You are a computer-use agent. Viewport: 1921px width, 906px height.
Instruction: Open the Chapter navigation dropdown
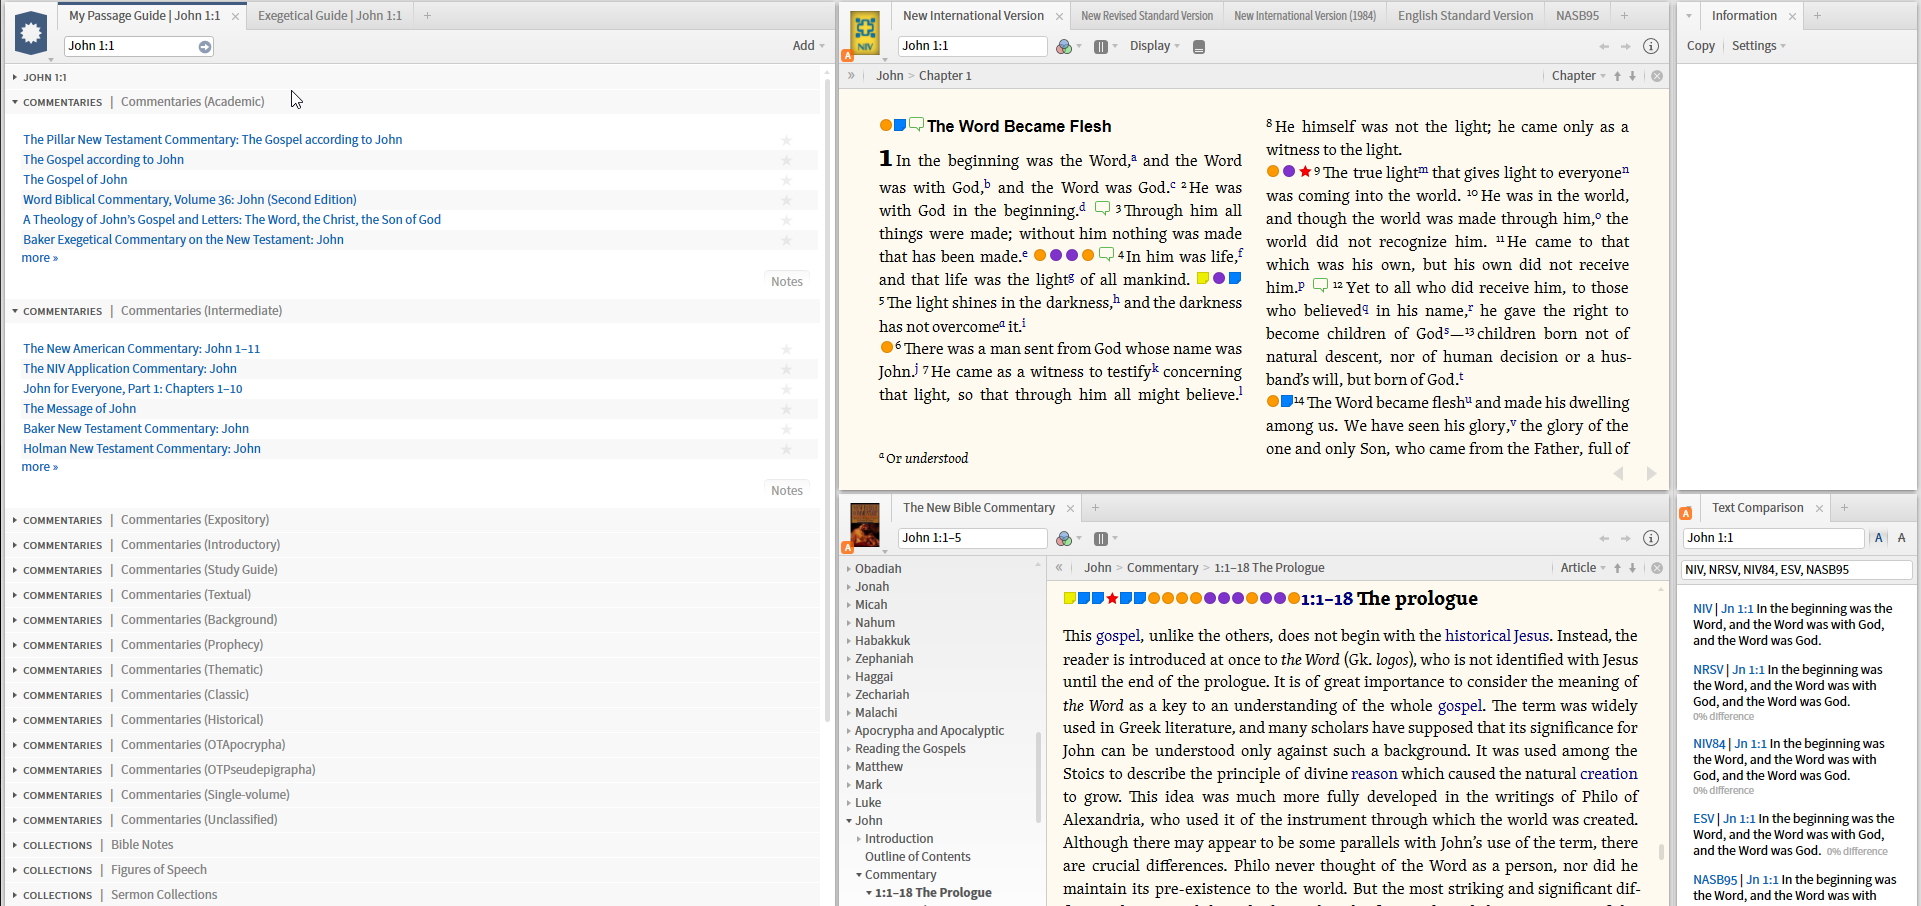[1578, 76]
